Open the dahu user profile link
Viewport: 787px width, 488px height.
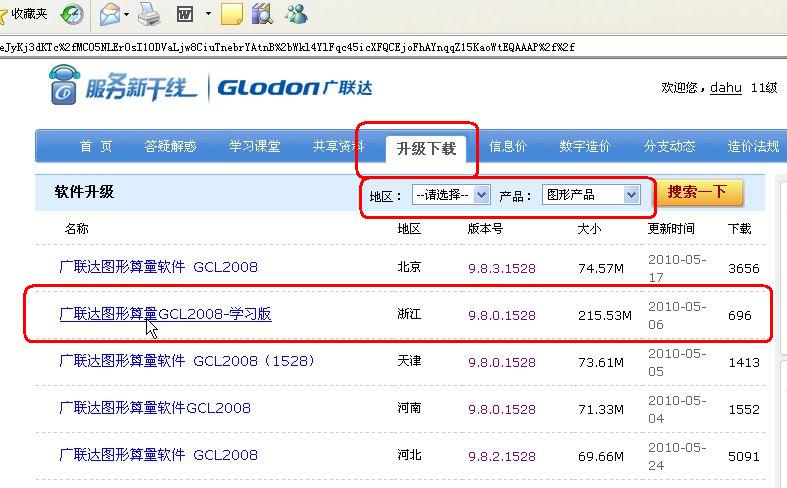[726, 88]
